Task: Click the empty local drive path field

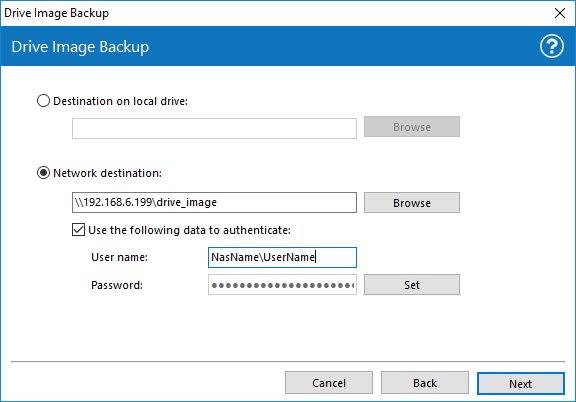Action: click(214, 128)
